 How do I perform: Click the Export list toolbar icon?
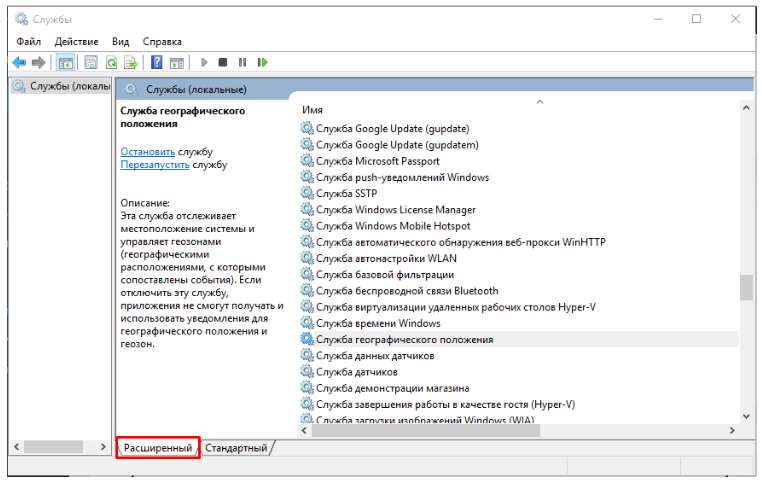[x=129, y=62]
